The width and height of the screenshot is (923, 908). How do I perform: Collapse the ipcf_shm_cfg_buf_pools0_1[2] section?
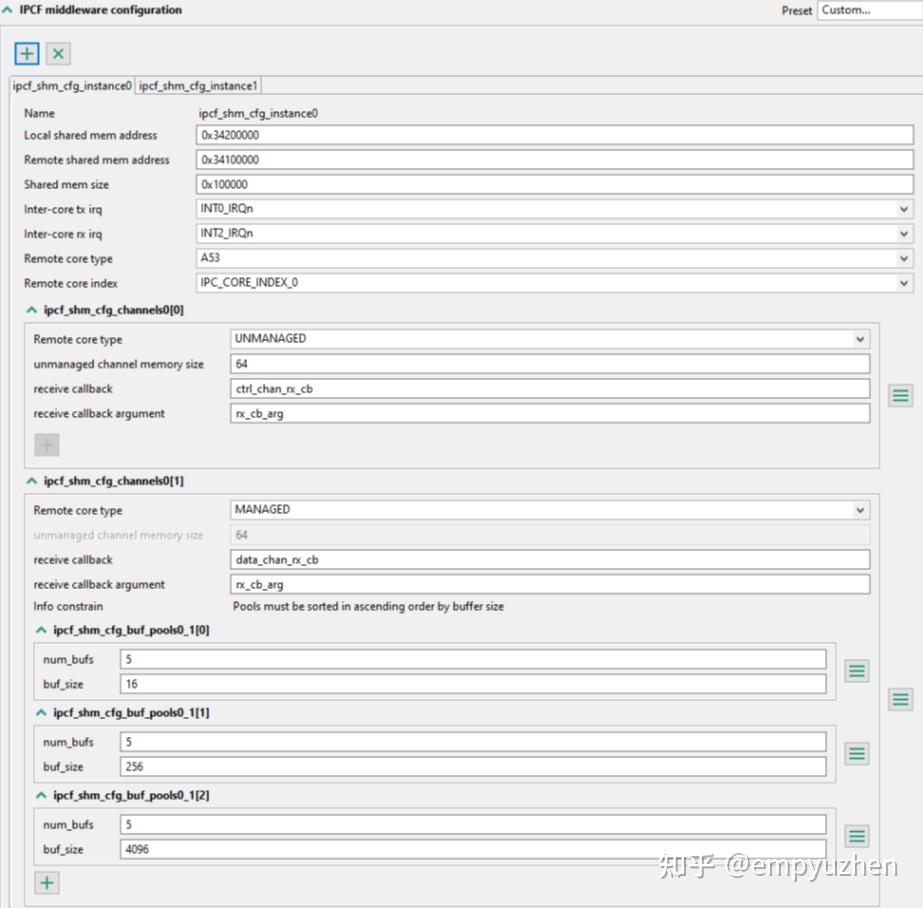click(40, 795)
